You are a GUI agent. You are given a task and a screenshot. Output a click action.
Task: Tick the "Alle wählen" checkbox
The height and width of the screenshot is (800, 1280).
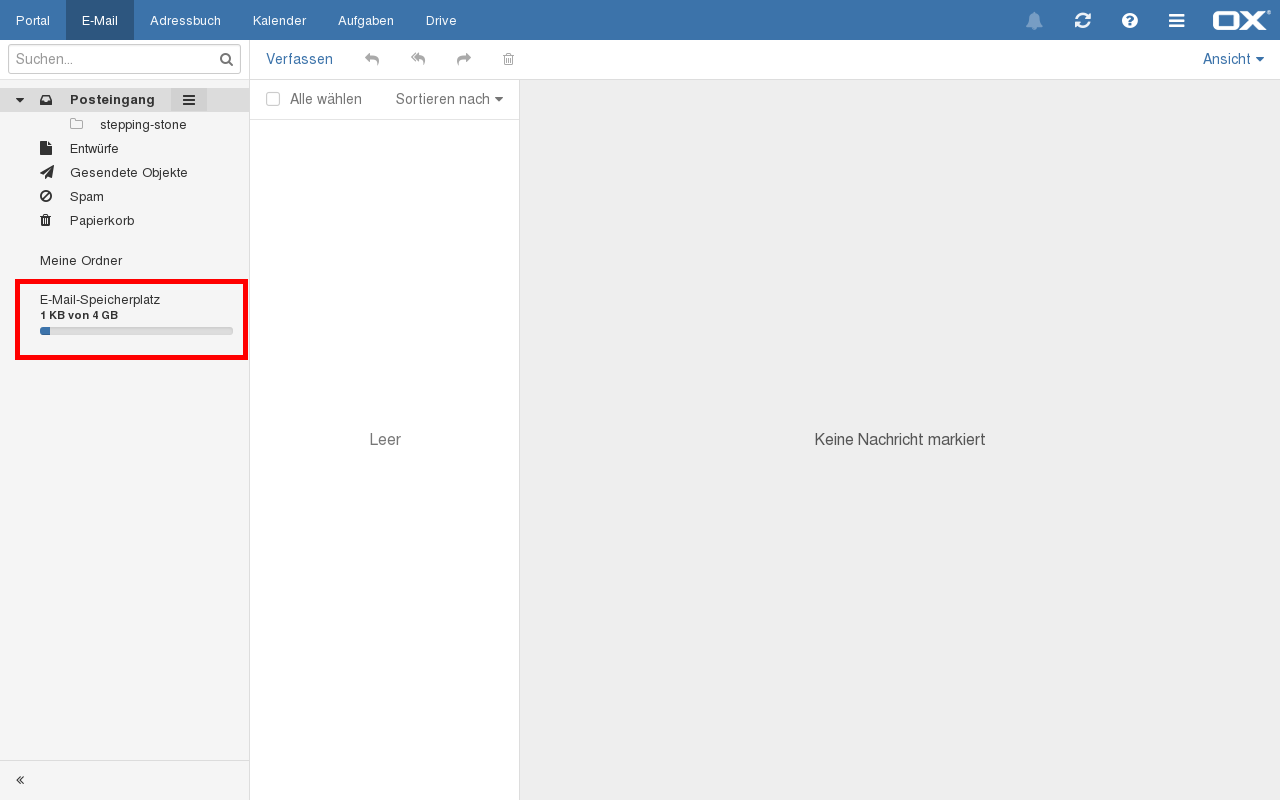(x=273, y=99)
